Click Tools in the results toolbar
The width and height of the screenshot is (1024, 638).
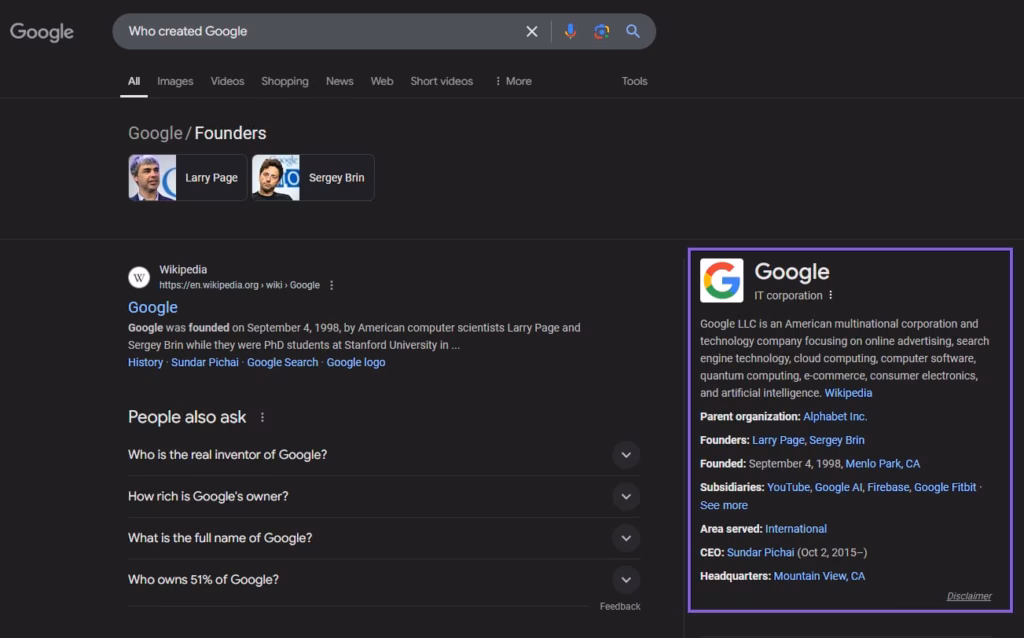pos(634,81)
